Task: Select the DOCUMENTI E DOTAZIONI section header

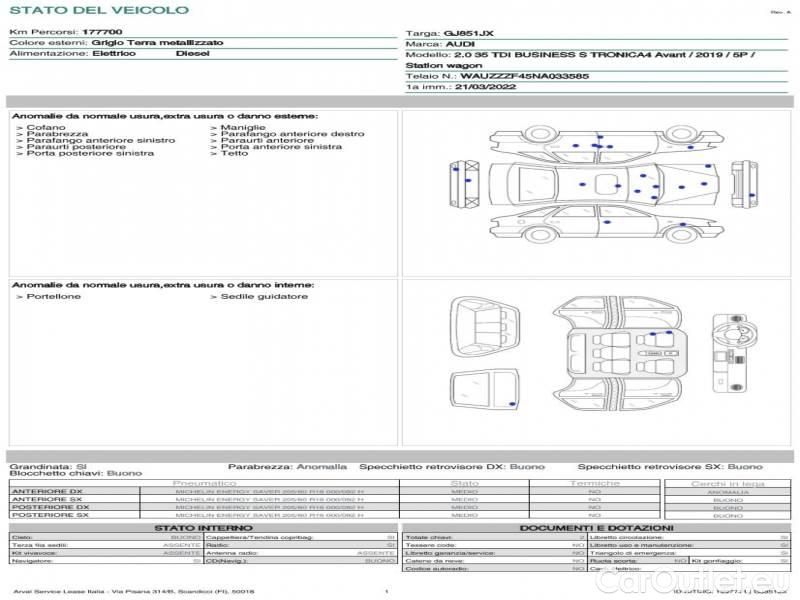Action: tap(596, 528)
